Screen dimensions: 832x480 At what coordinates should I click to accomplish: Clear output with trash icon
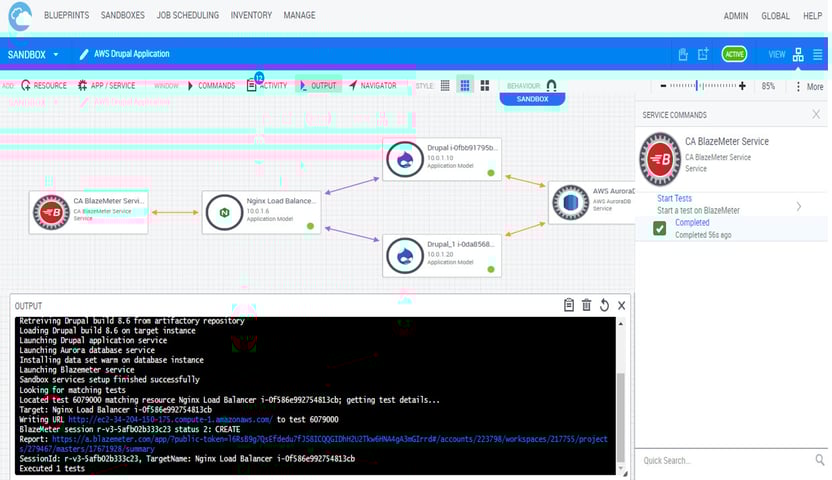point(586,305)
